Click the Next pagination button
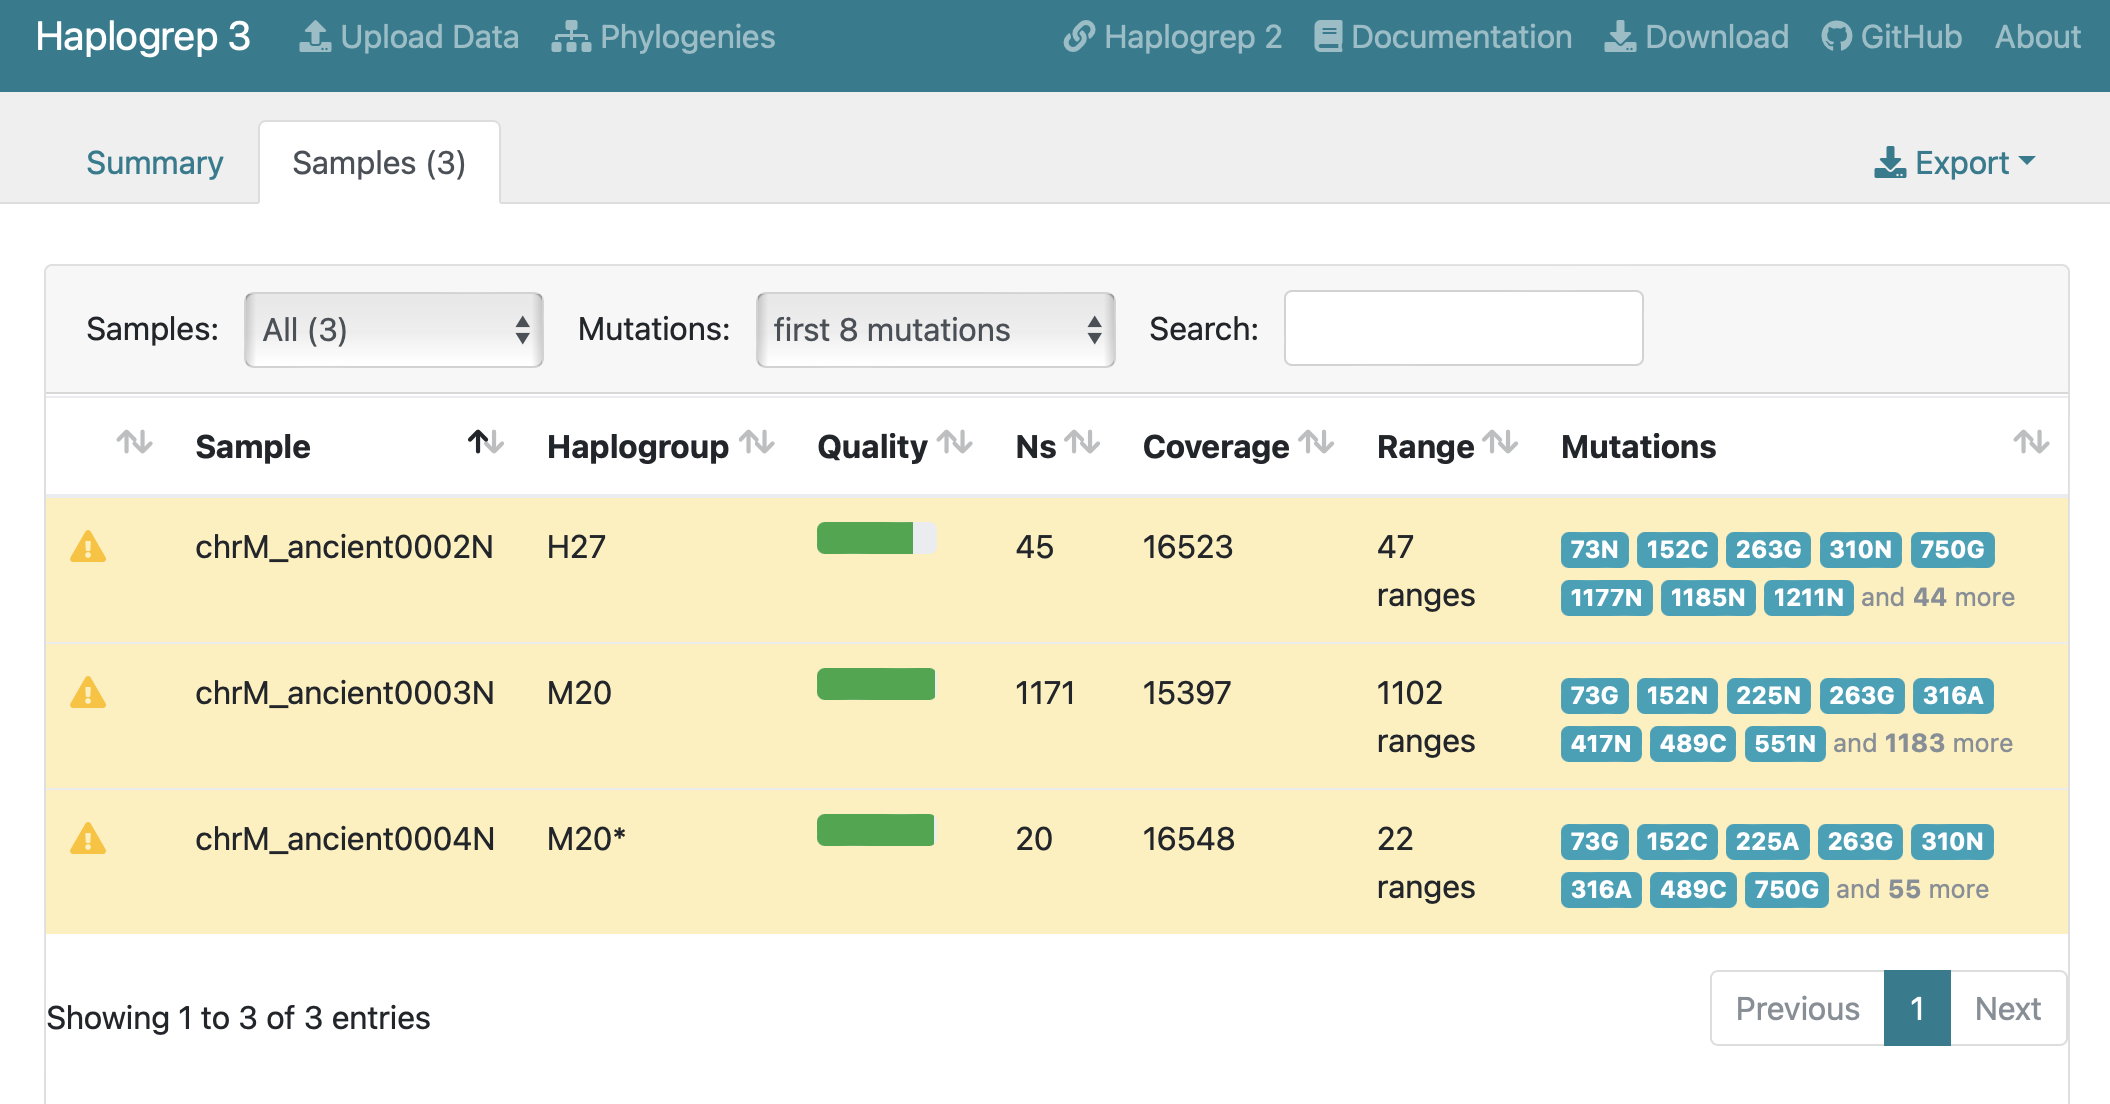Viewport: 2110px width, 1104px height. pos(2007,1008)
